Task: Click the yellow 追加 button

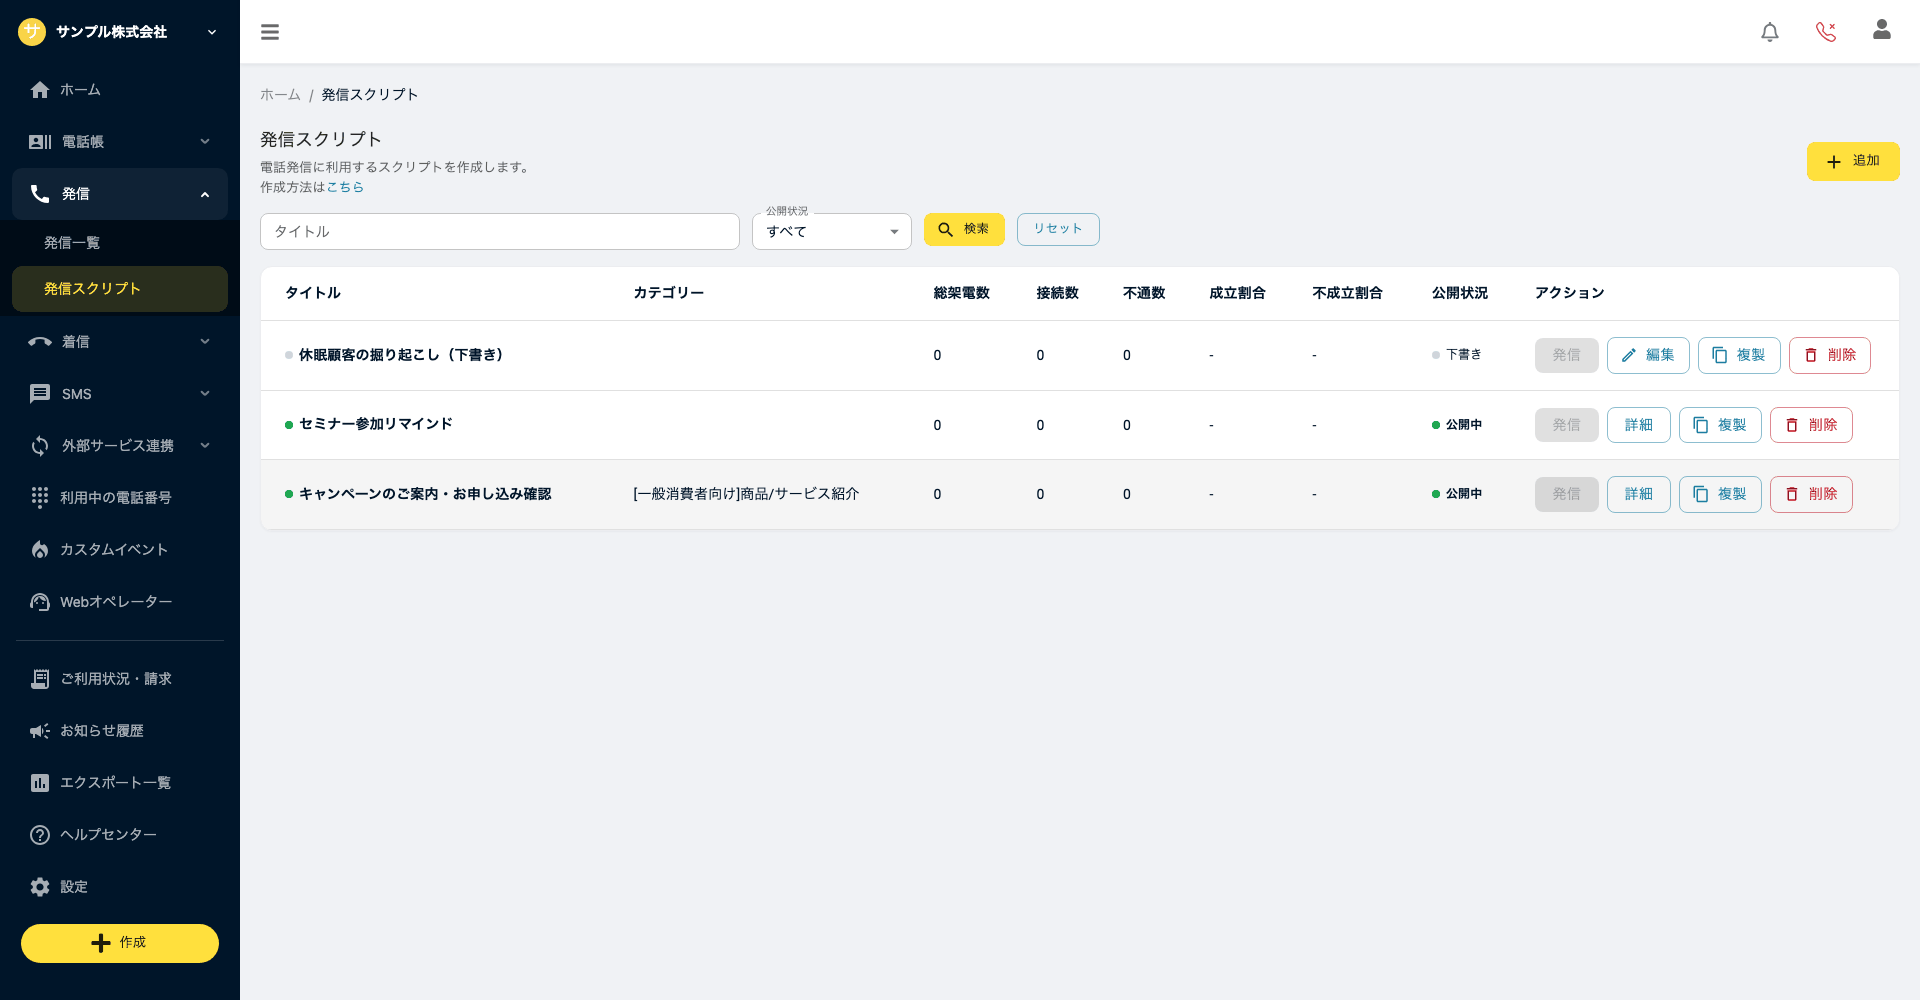Action: 1853,161
